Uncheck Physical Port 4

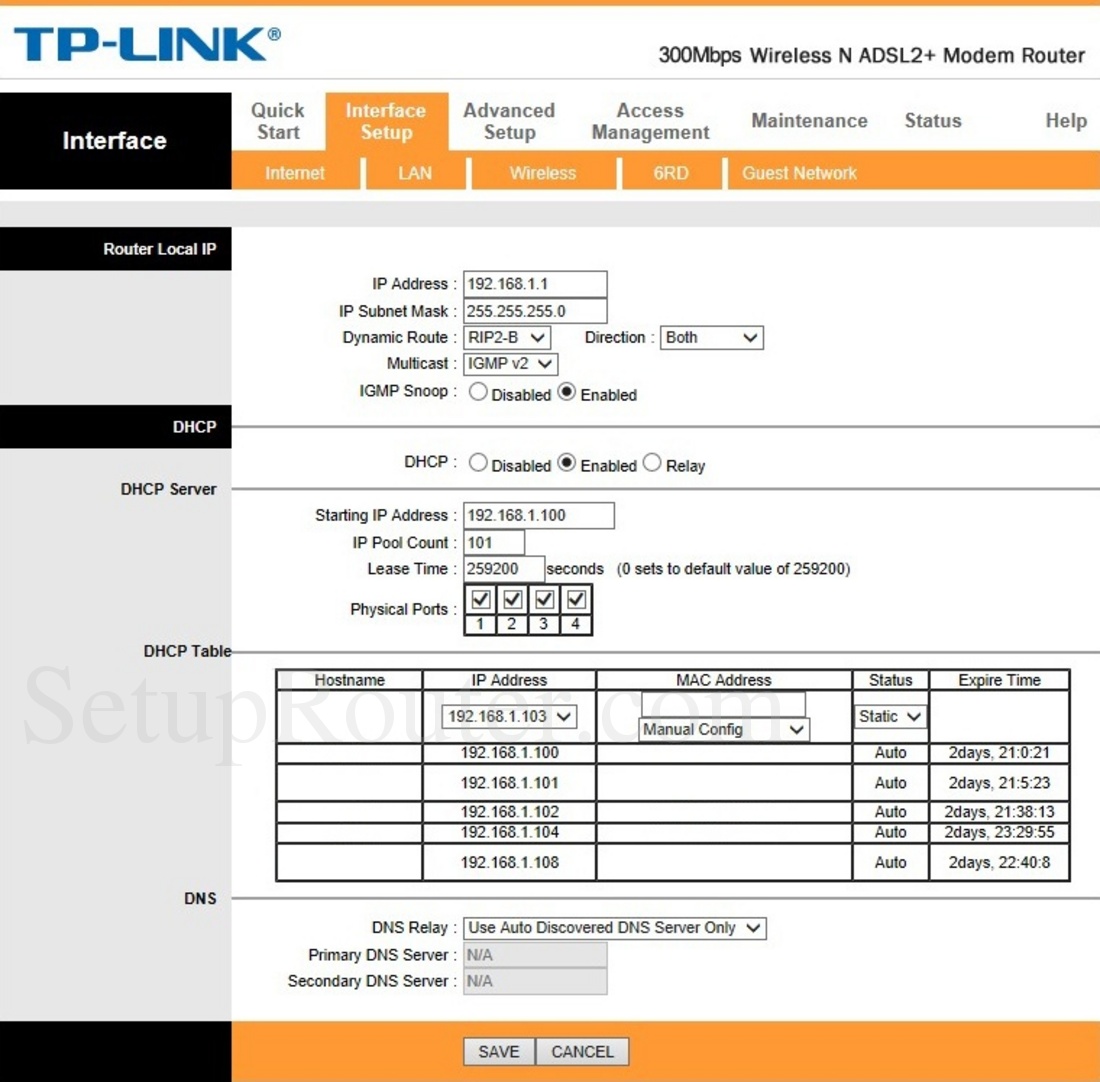pos(575,599)
